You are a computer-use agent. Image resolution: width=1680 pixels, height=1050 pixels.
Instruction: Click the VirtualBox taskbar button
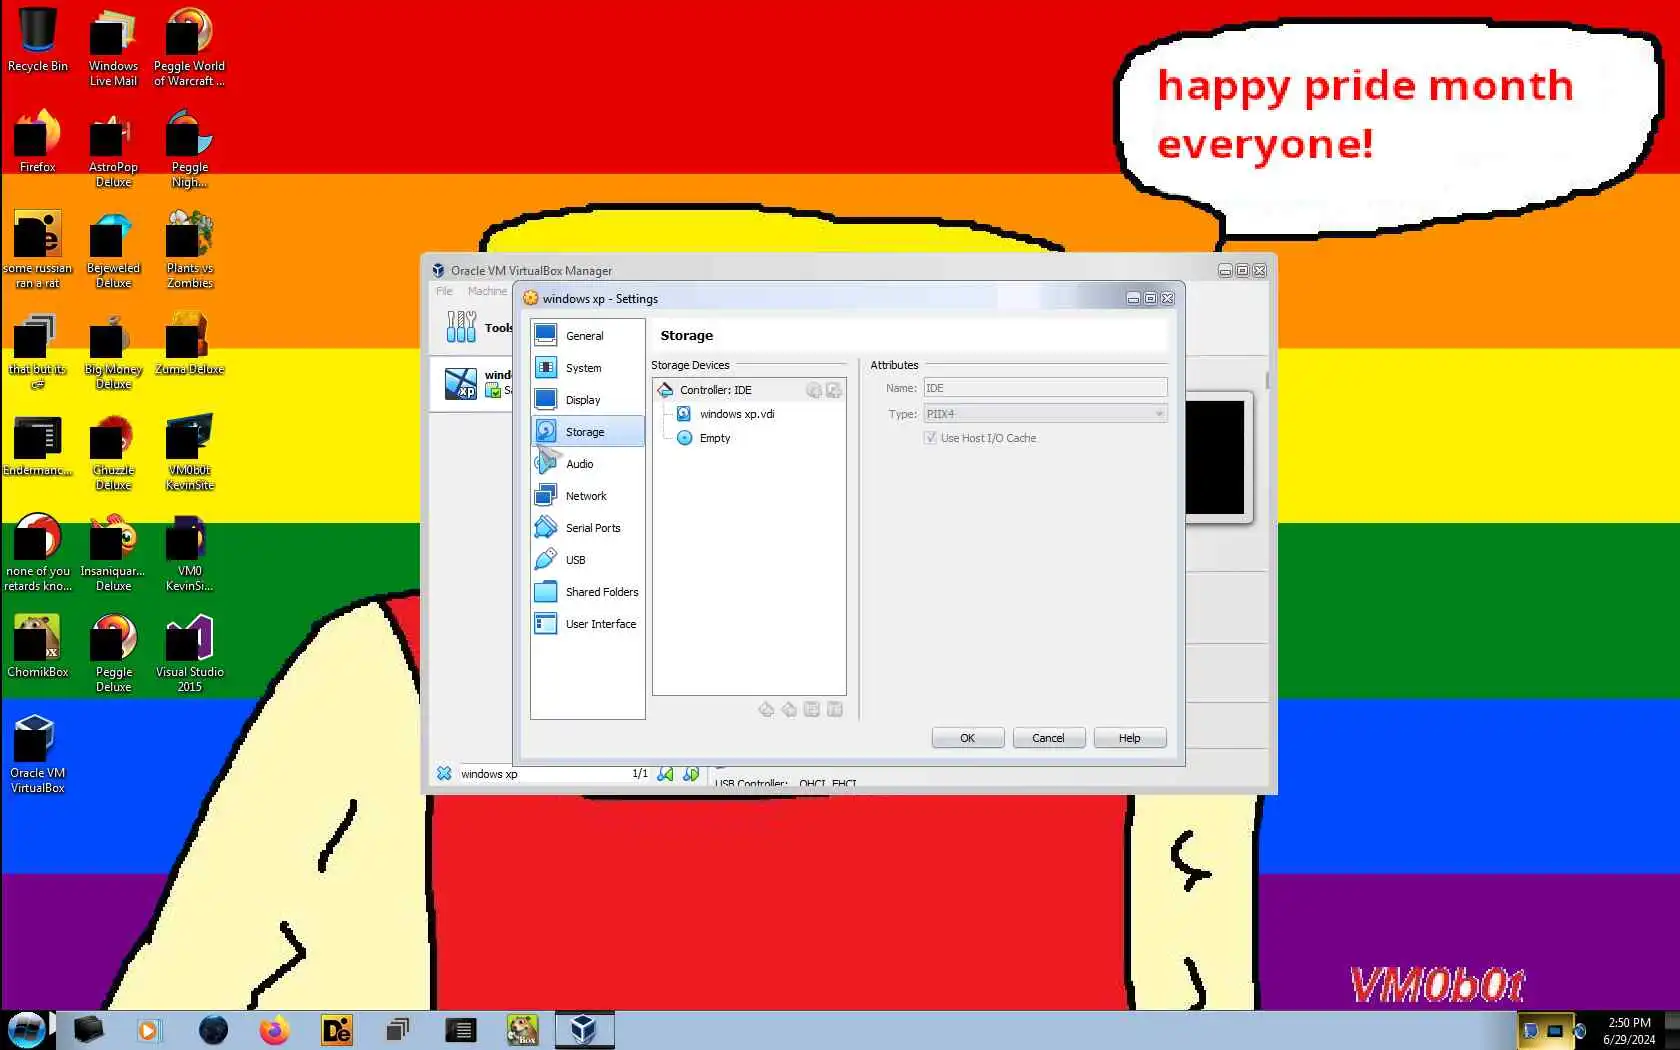pos(584,1030)
